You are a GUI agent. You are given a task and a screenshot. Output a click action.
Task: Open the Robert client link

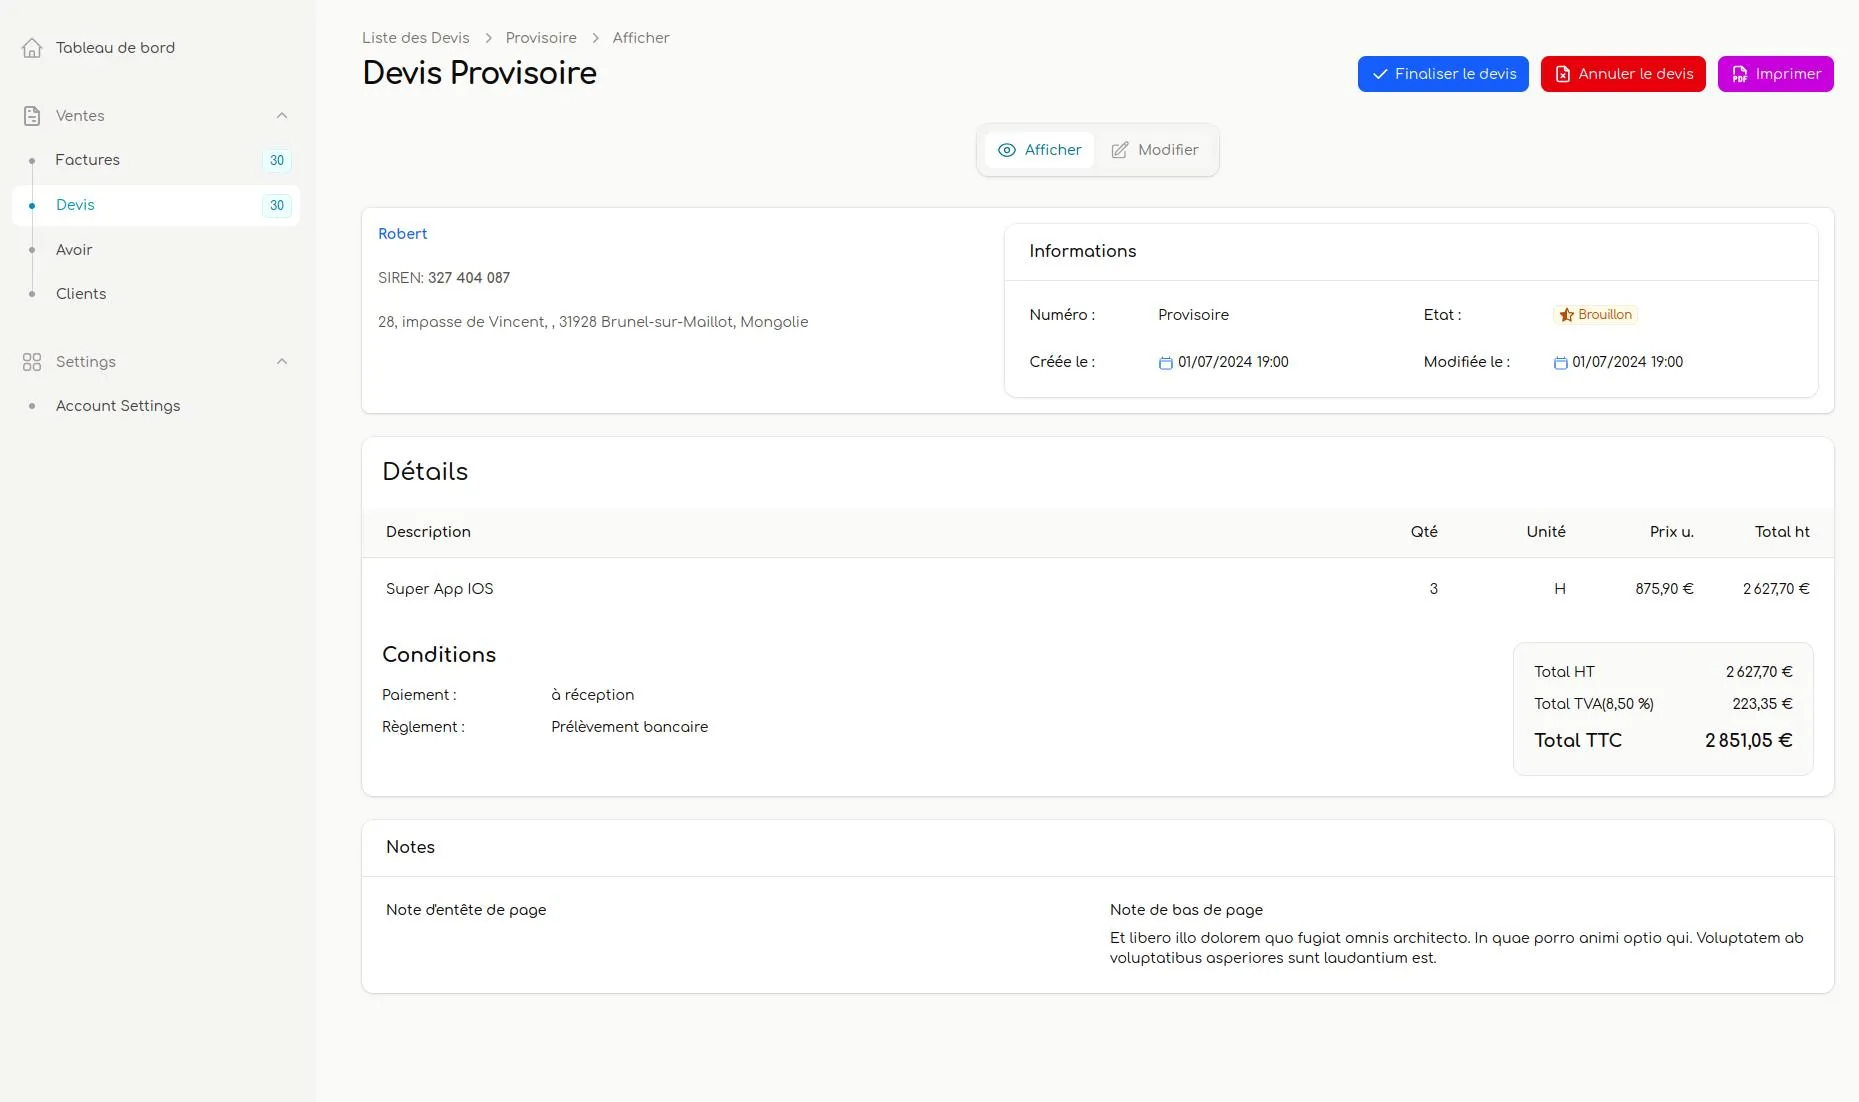pos(402,233)
